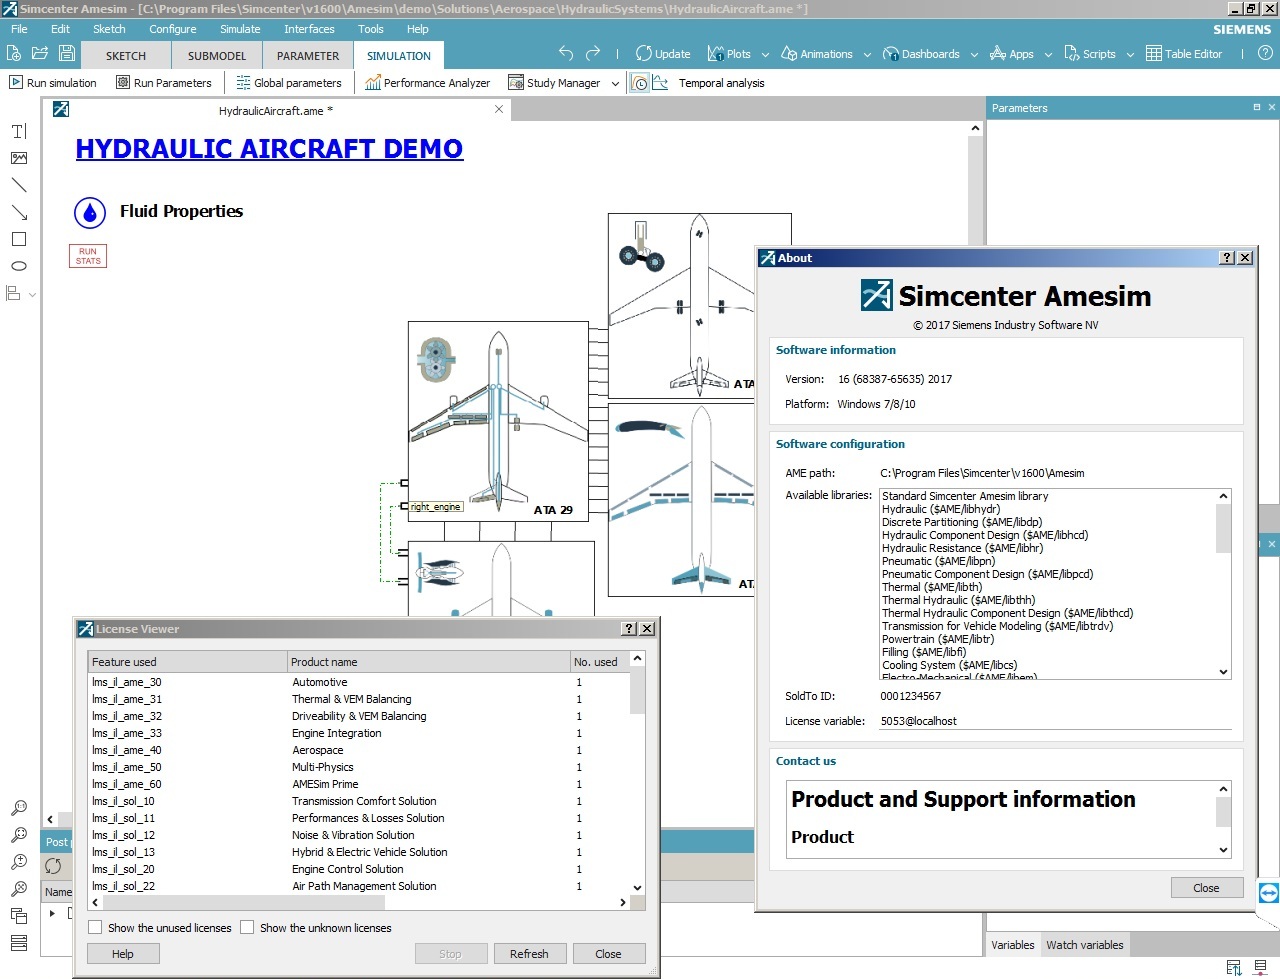Open the Dashboards tool

[x=921, y=54]
